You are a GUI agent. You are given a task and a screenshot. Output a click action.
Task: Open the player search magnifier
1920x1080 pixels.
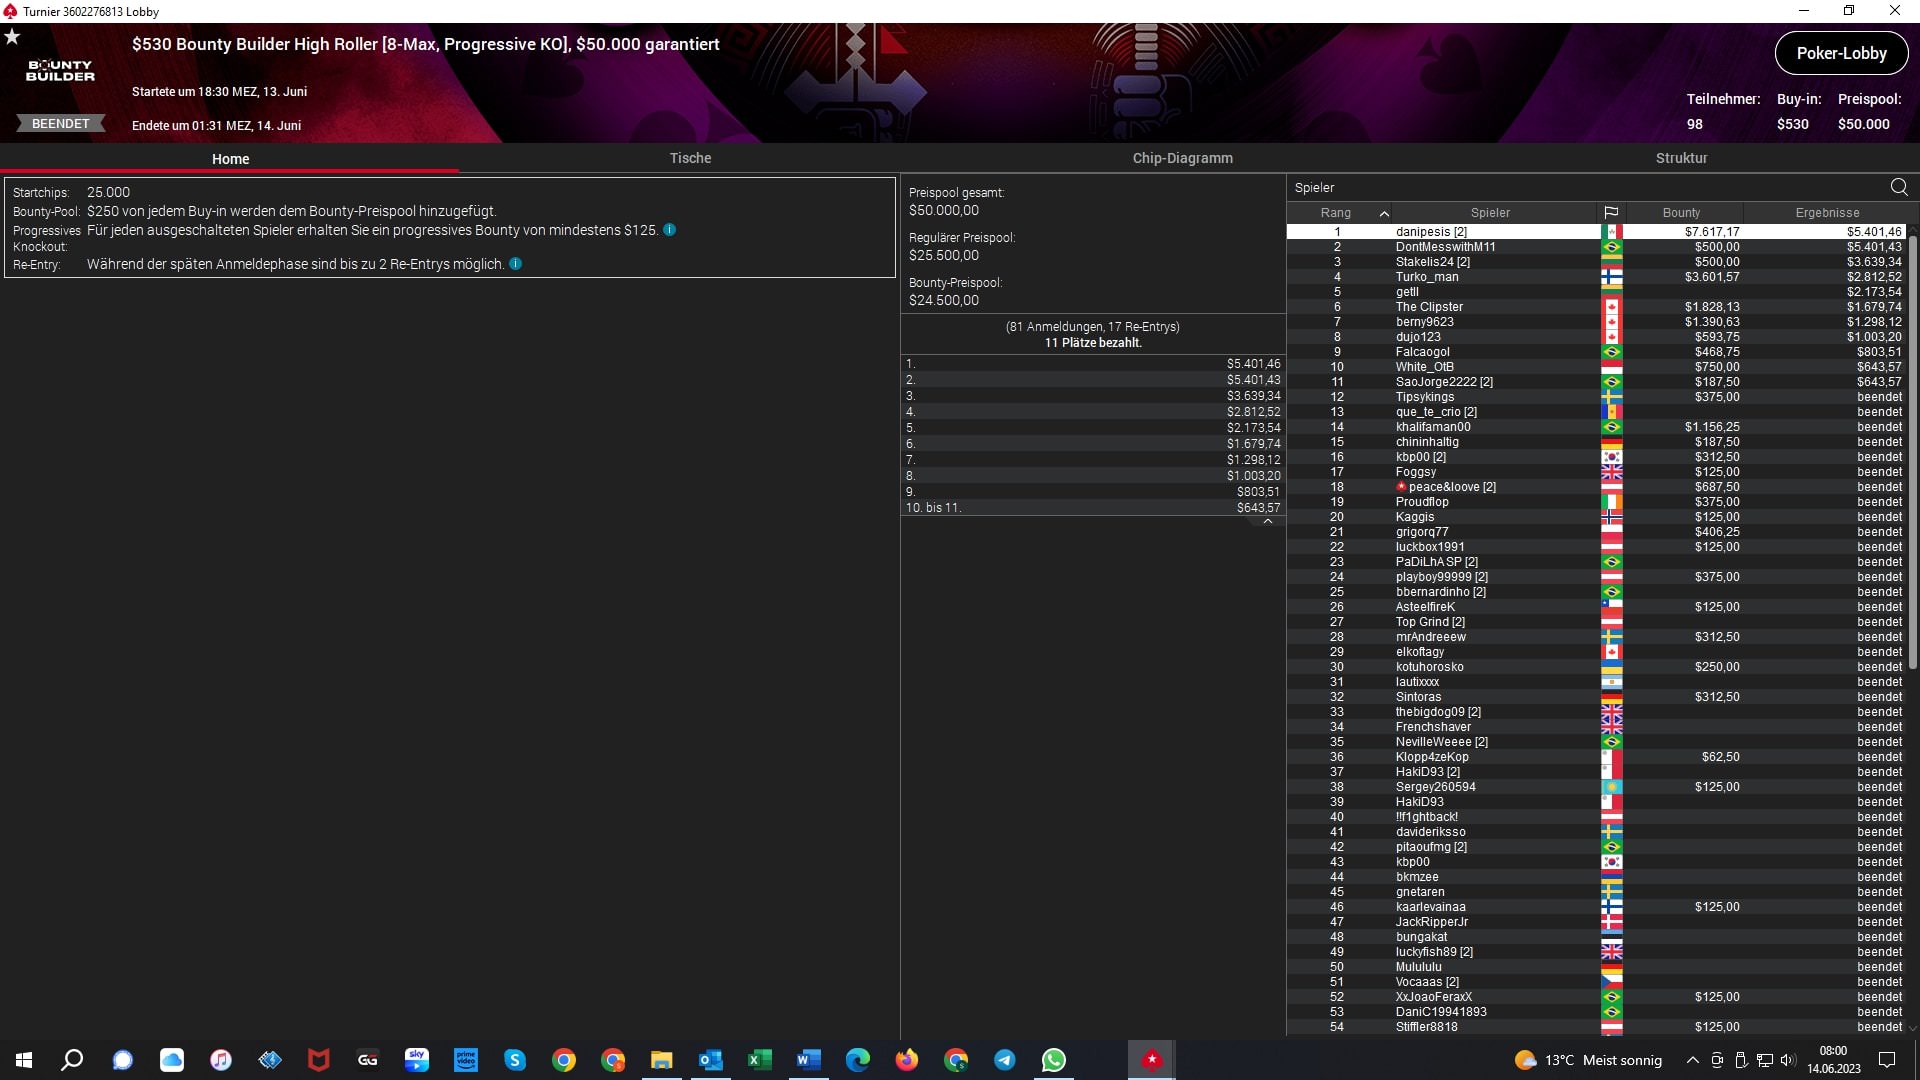click(1898, 187)
